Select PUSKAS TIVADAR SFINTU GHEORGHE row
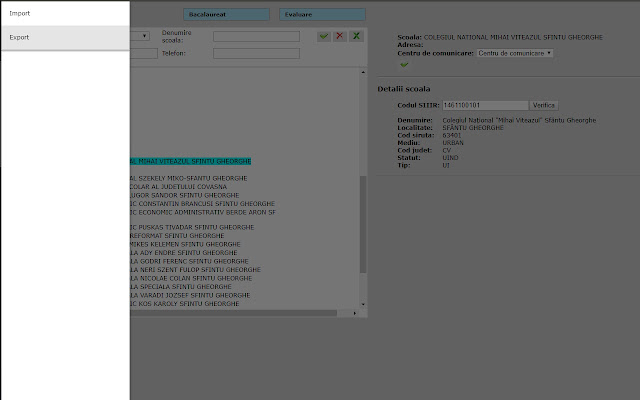Screen dimensions: 640x400 coord(192,227)
